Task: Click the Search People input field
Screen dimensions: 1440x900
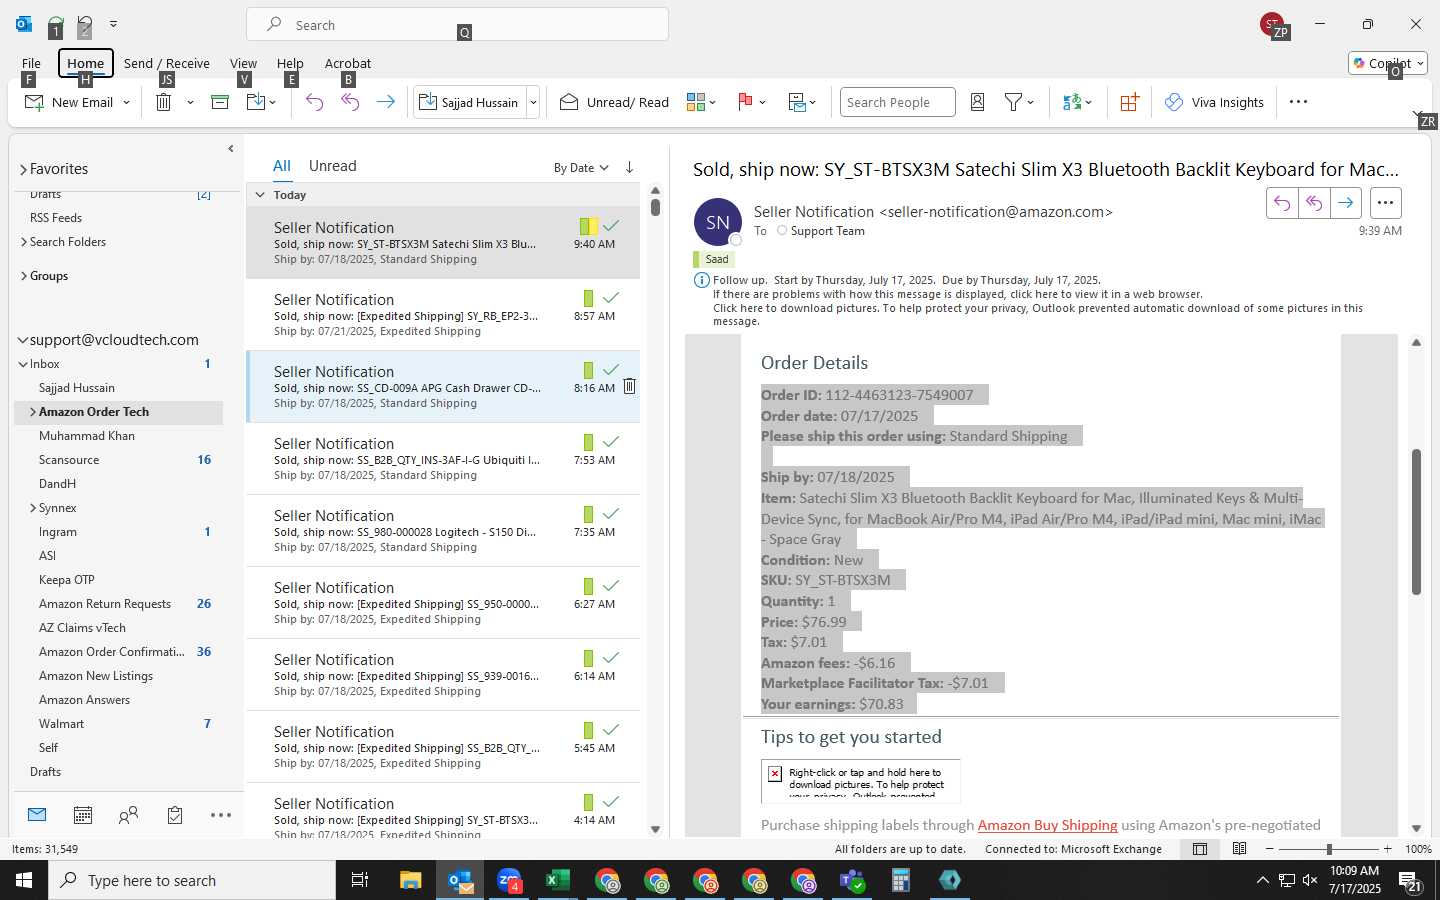Action: pos(897,102)
